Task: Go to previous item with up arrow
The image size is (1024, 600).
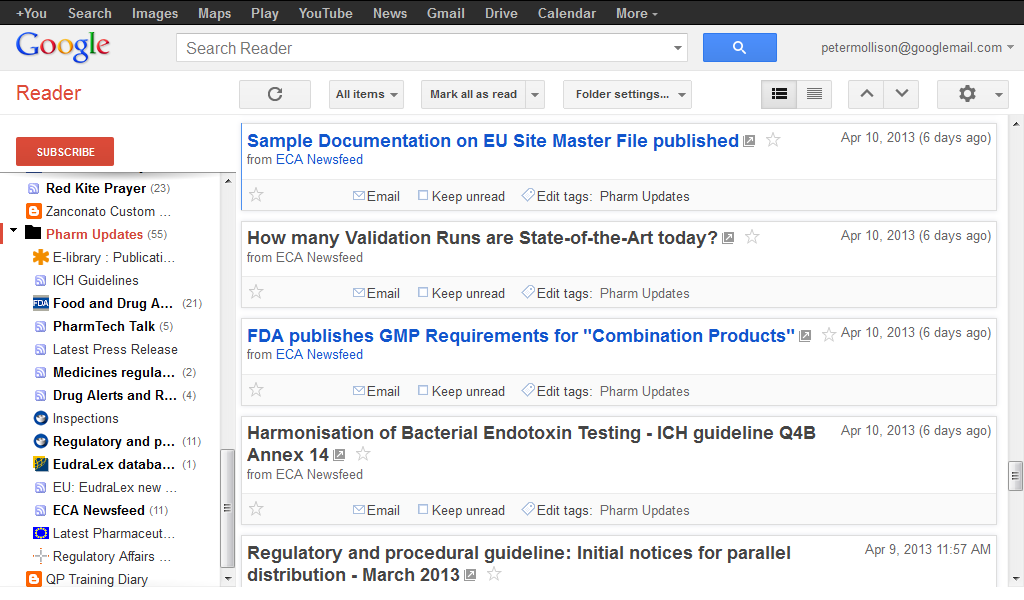Action: point(866,94)
